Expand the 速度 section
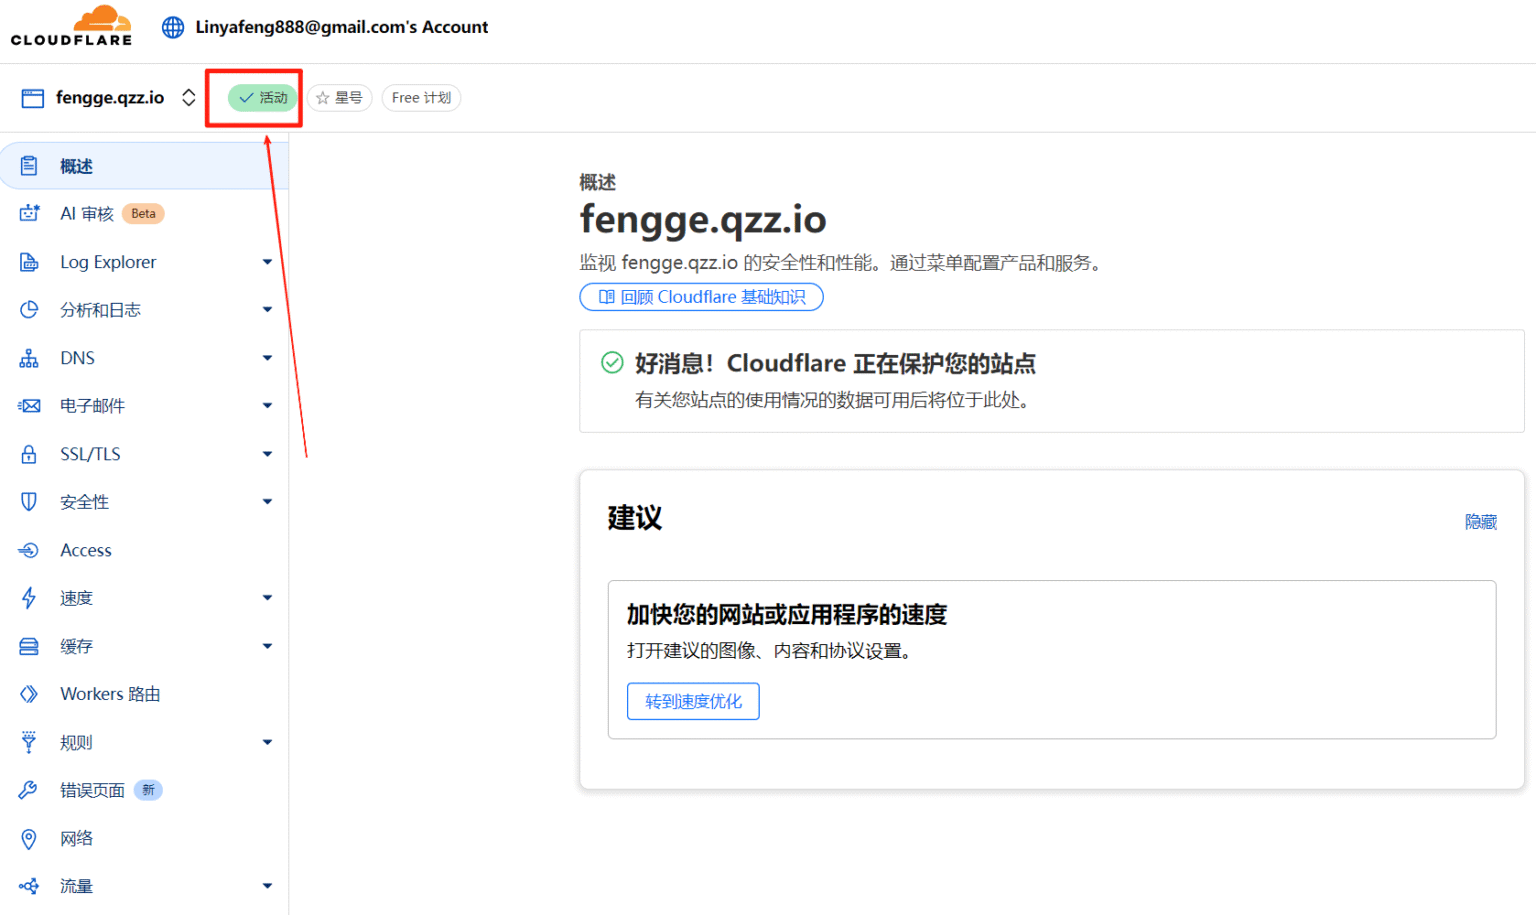The image size is (1536, 915). coord(267,597)
